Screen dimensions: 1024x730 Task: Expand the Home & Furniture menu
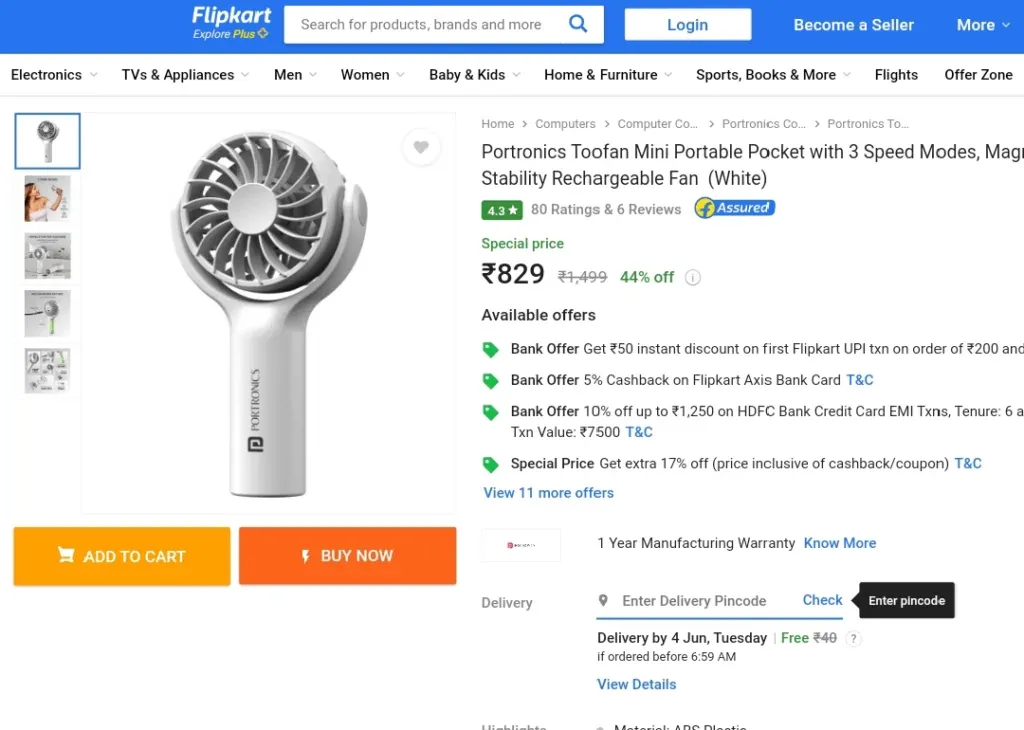tap(608, 75)
